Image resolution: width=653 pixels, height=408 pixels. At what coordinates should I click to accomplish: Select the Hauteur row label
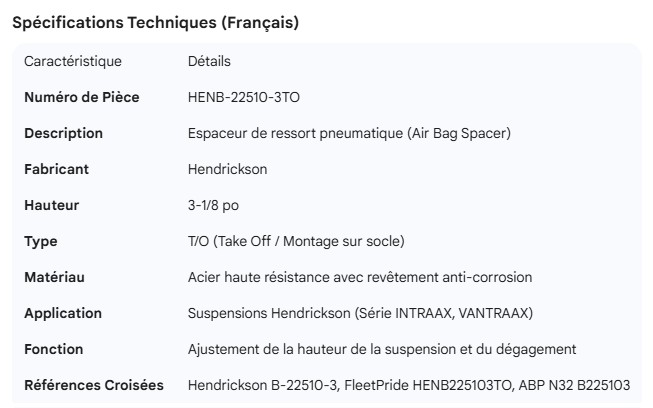pos(51,206)
